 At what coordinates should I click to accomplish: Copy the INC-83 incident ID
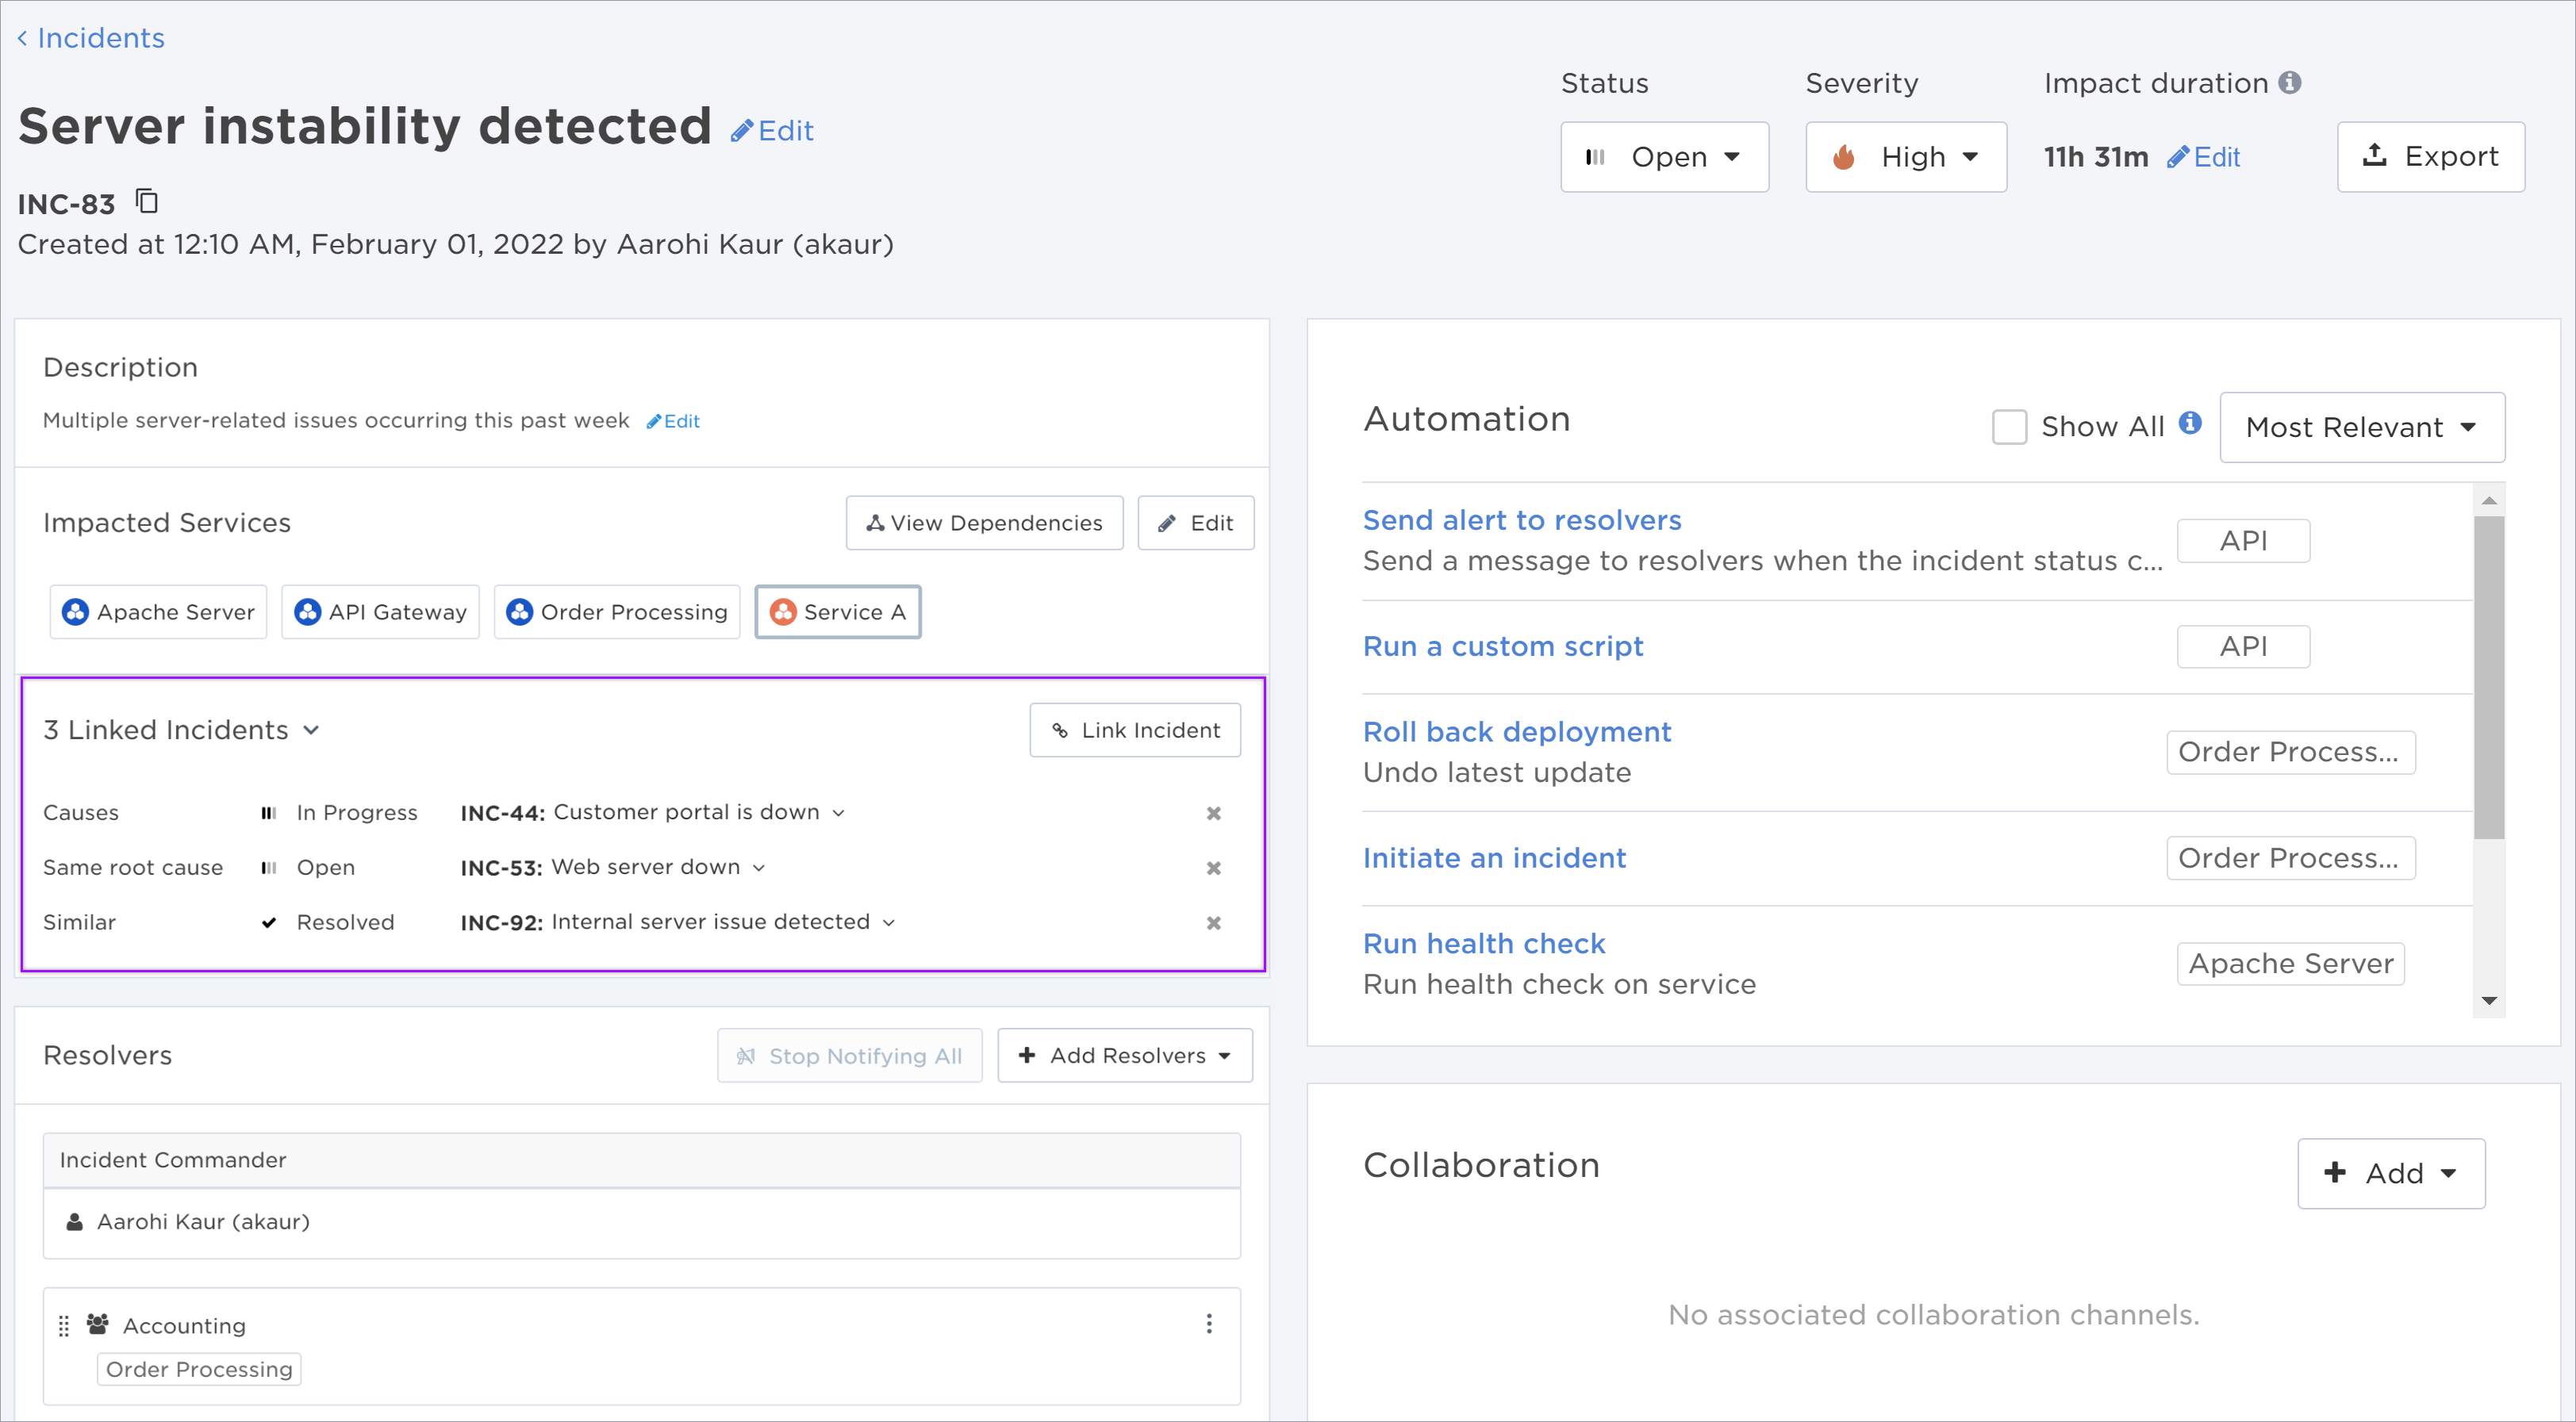[147, 202]
